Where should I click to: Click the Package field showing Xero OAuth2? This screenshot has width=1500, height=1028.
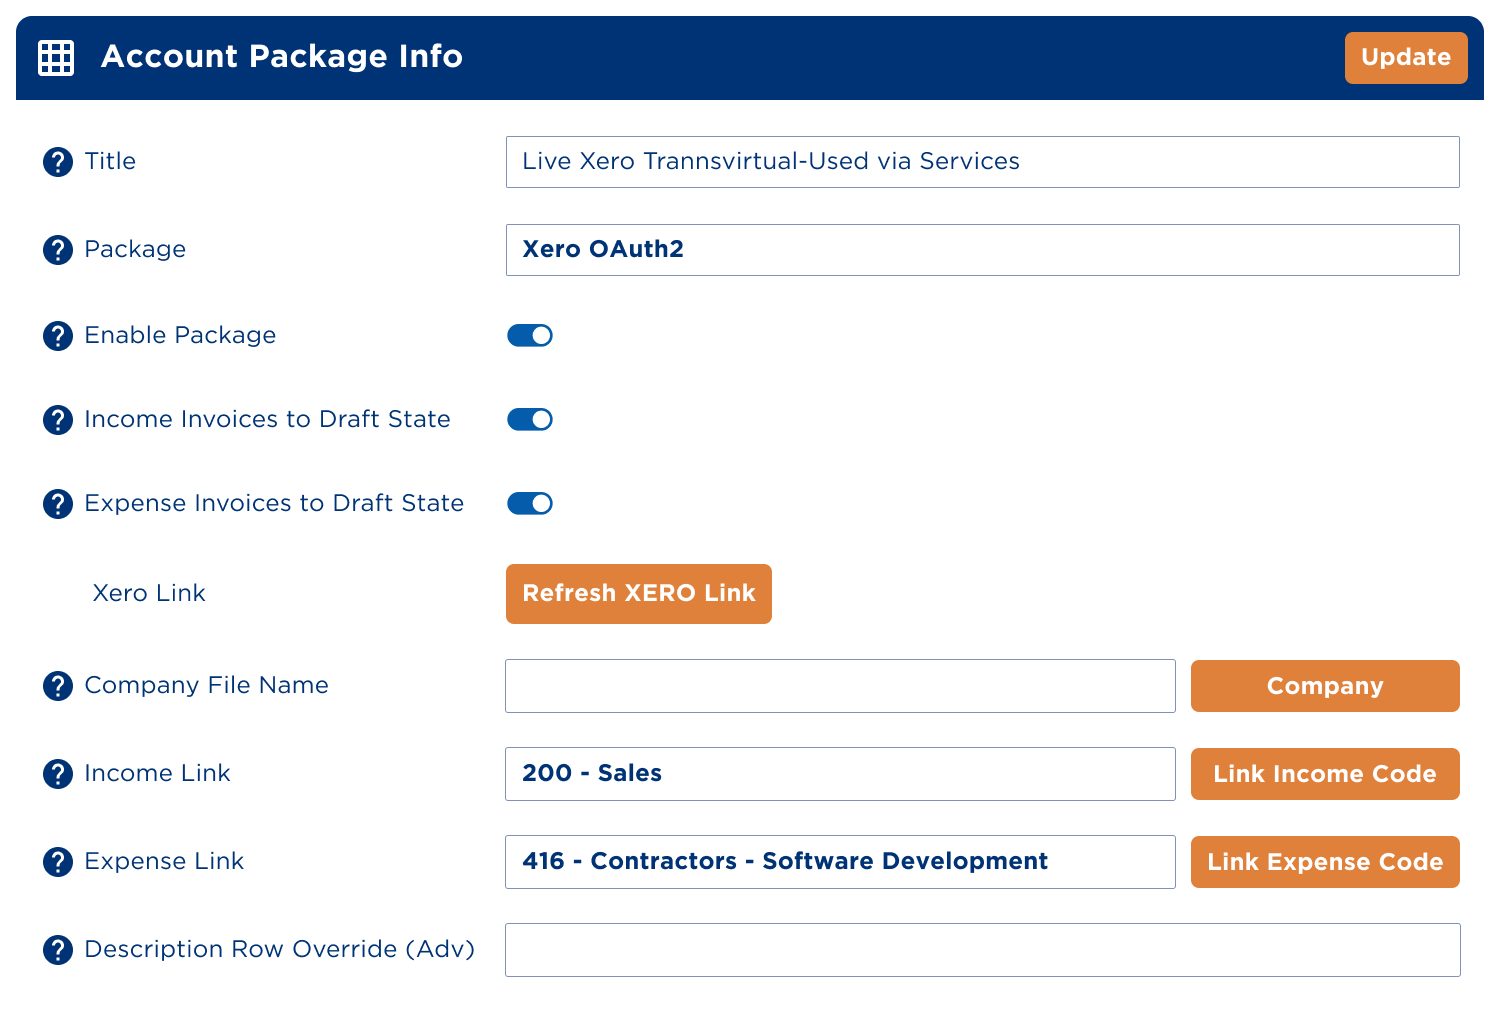point(983,250)
